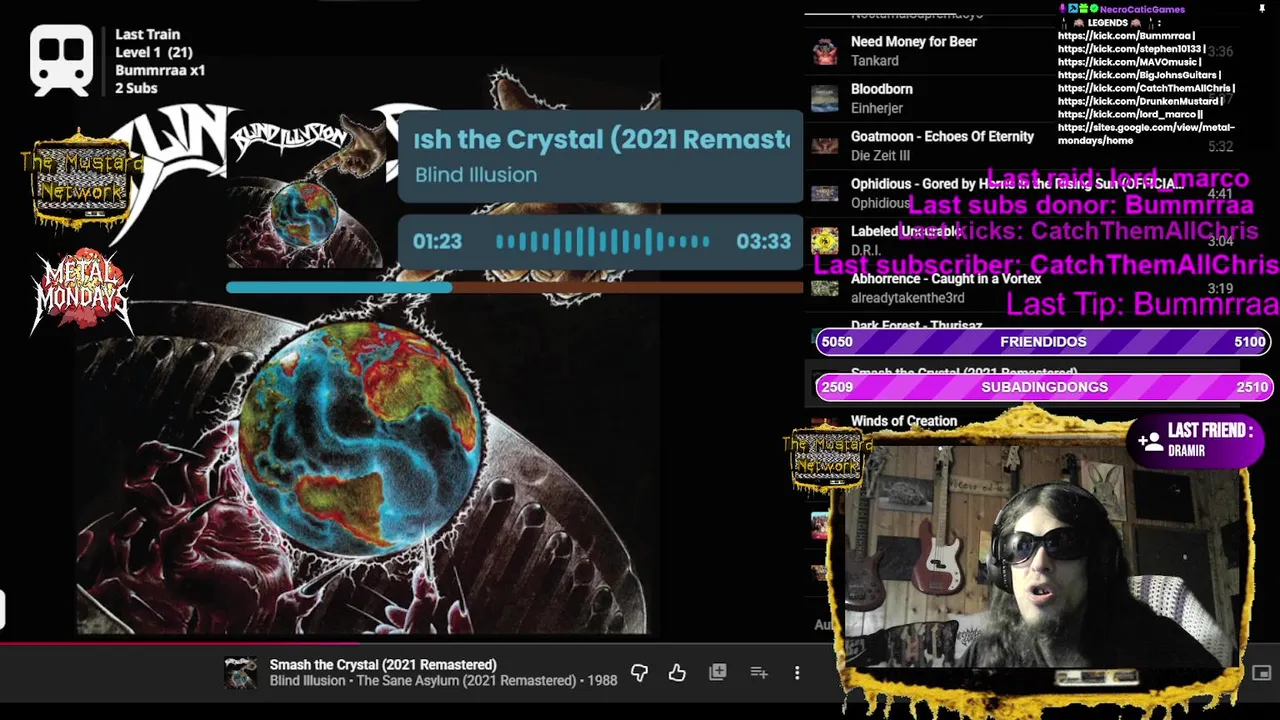Like the song with thumbs-up icon
The image size is (1280, 720).
[x=677, y=673]
